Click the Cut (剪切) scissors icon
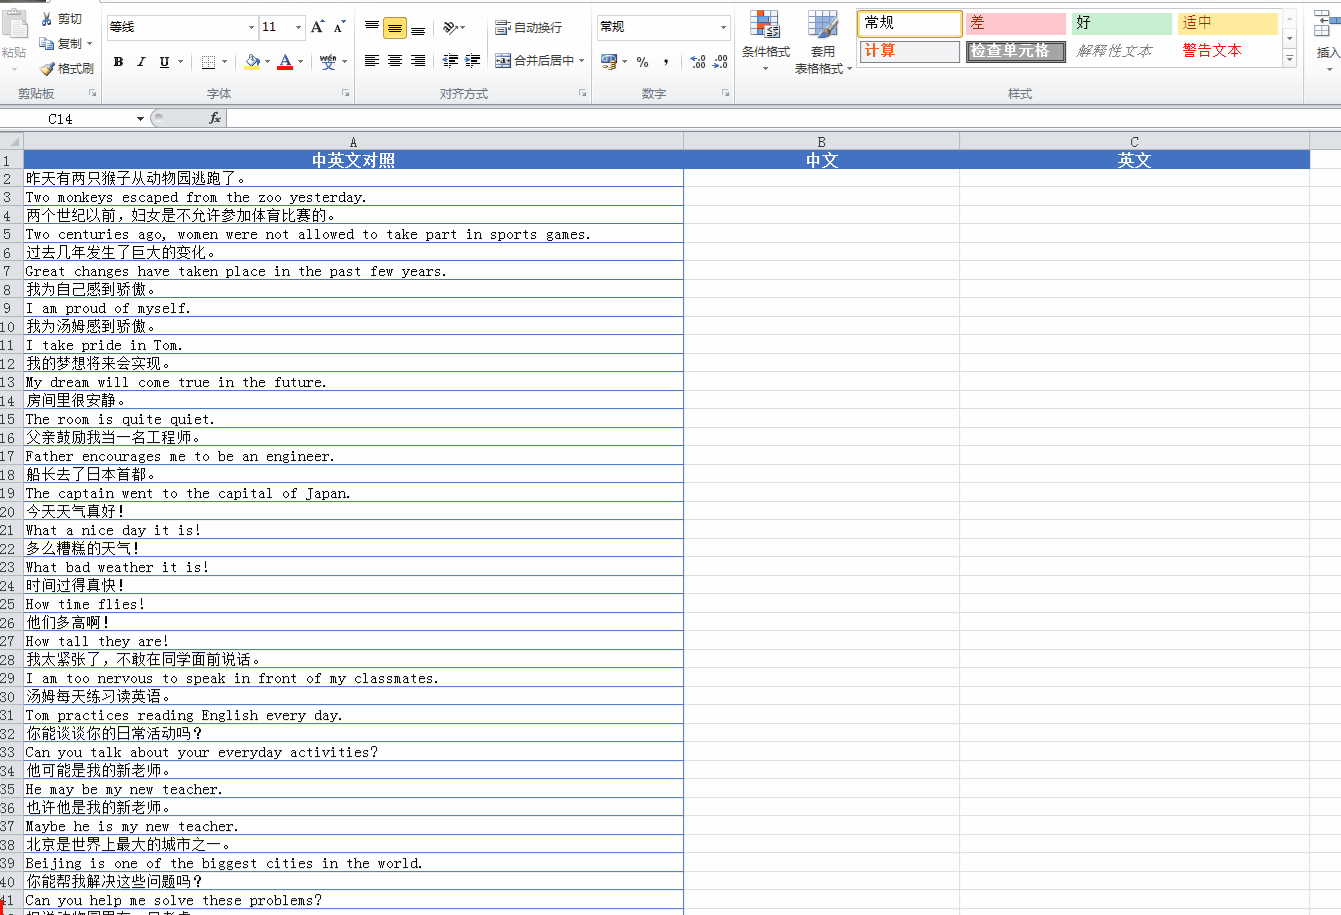This screenshot has height=915, width=1341. point(46,19)
